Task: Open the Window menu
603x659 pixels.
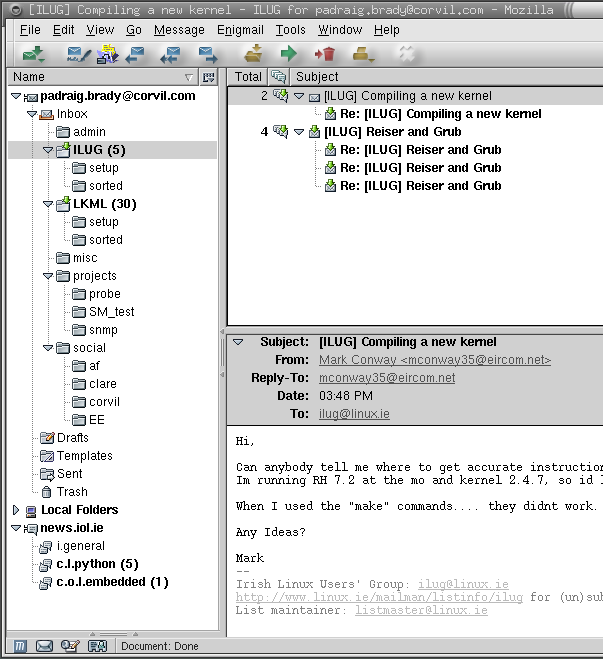Action: 340,30
